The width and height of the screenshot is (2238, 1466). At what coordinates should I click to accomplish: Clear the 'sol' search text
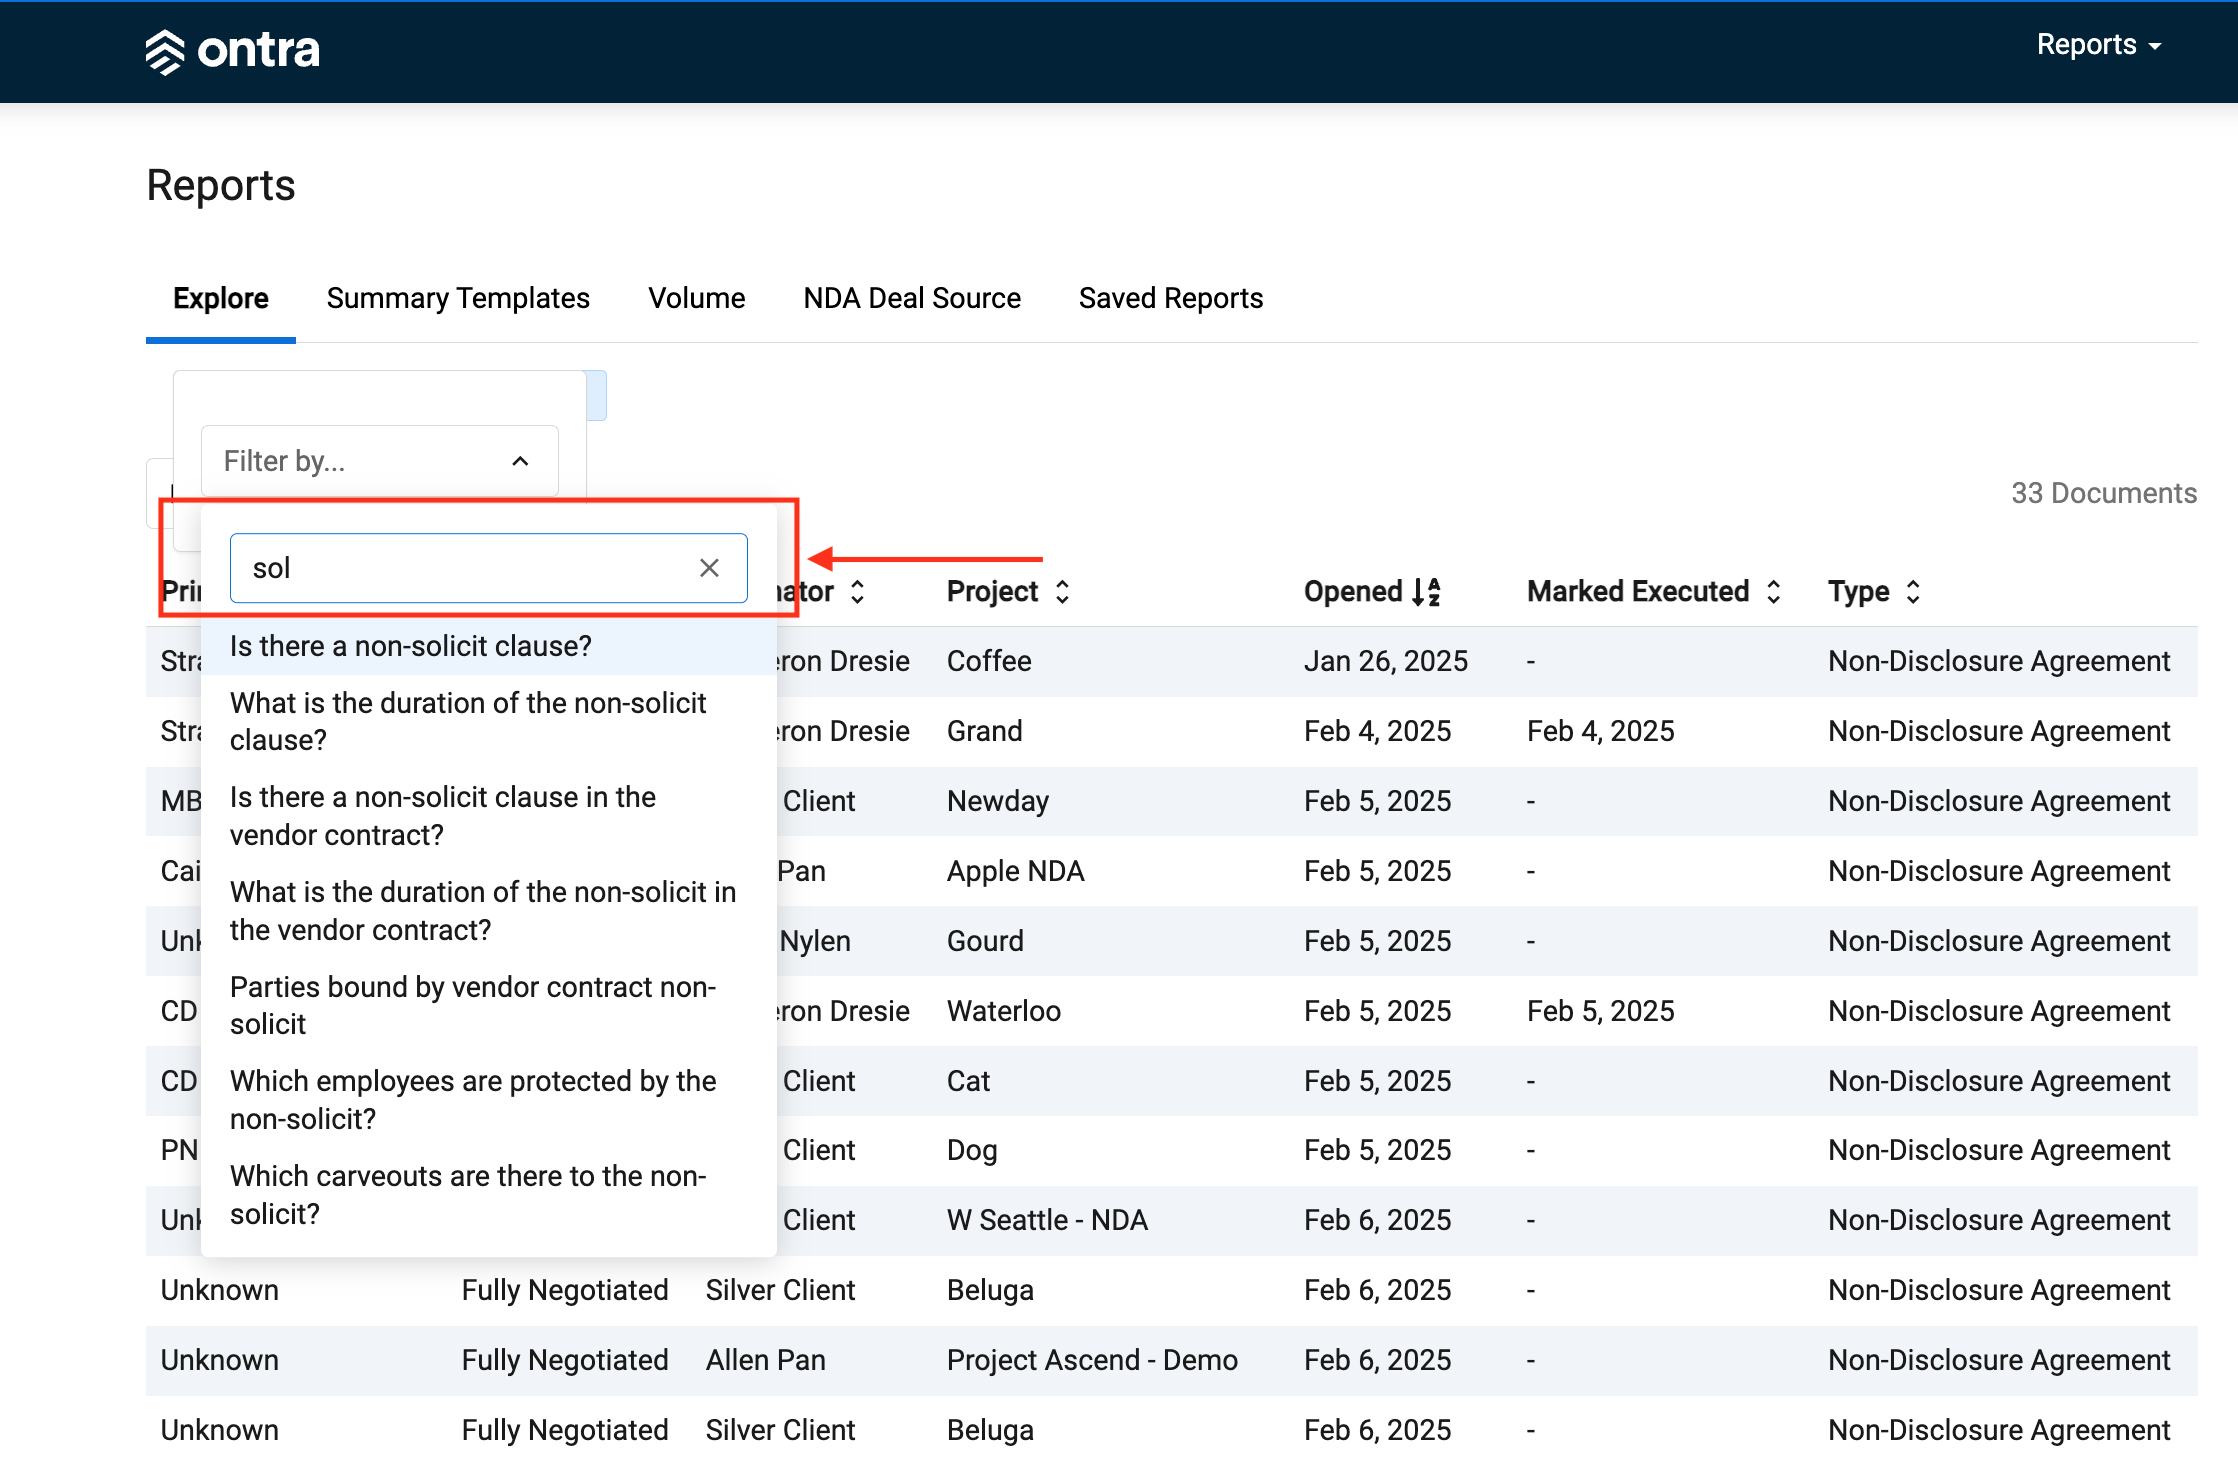709,568
